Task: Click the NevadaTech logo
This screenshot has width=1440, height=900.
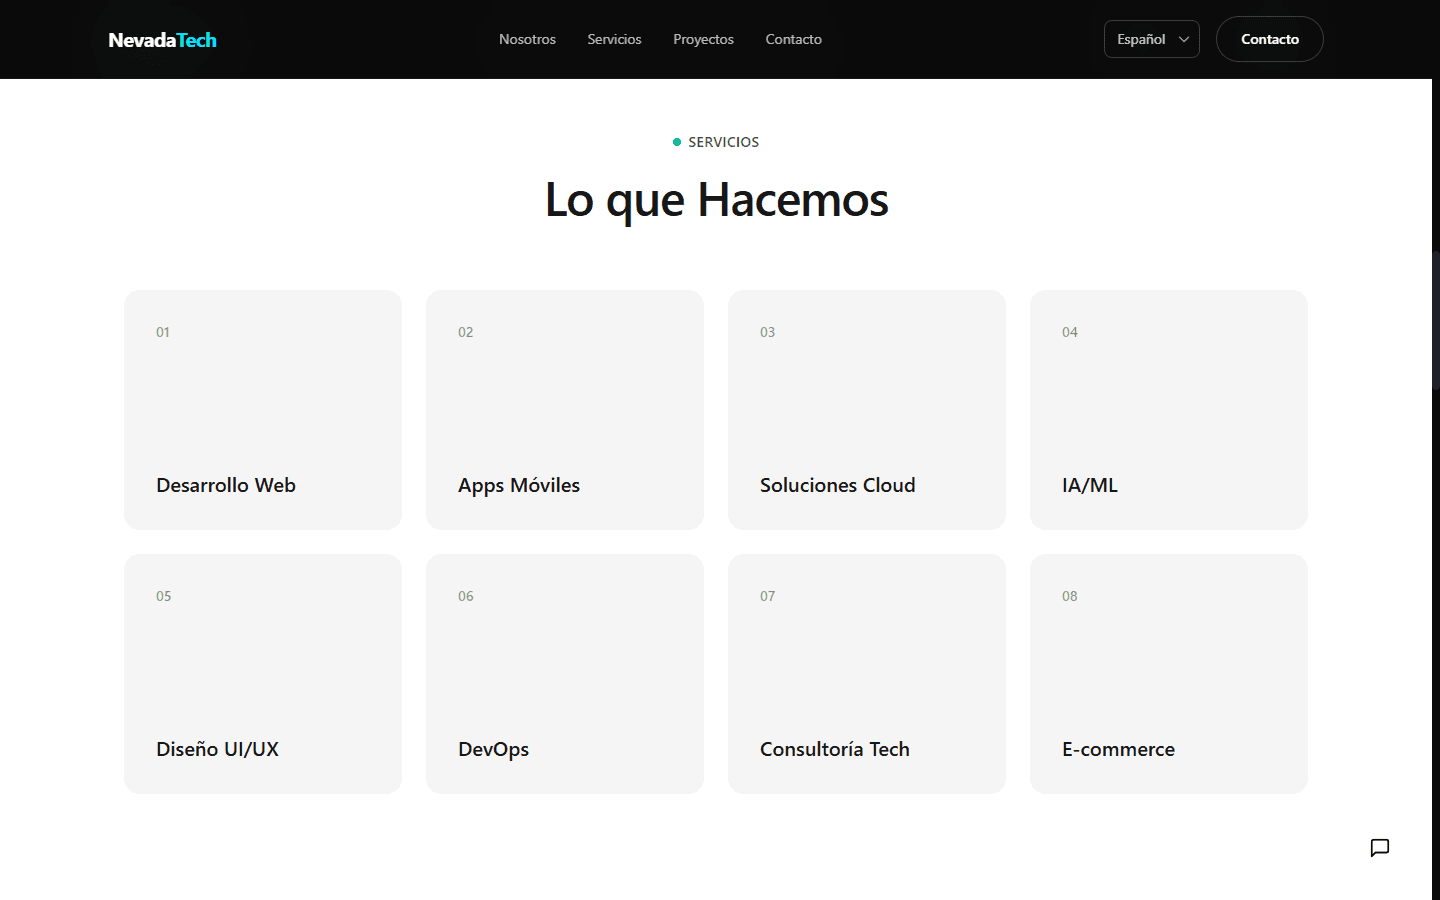Action: point(162,40)
